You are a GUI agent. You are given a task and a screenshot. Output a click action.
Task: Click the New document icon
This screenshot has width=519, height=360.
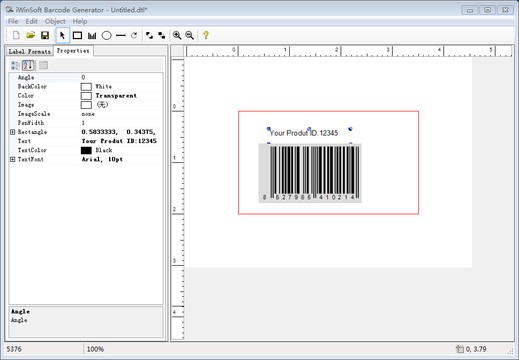point(16,35)
